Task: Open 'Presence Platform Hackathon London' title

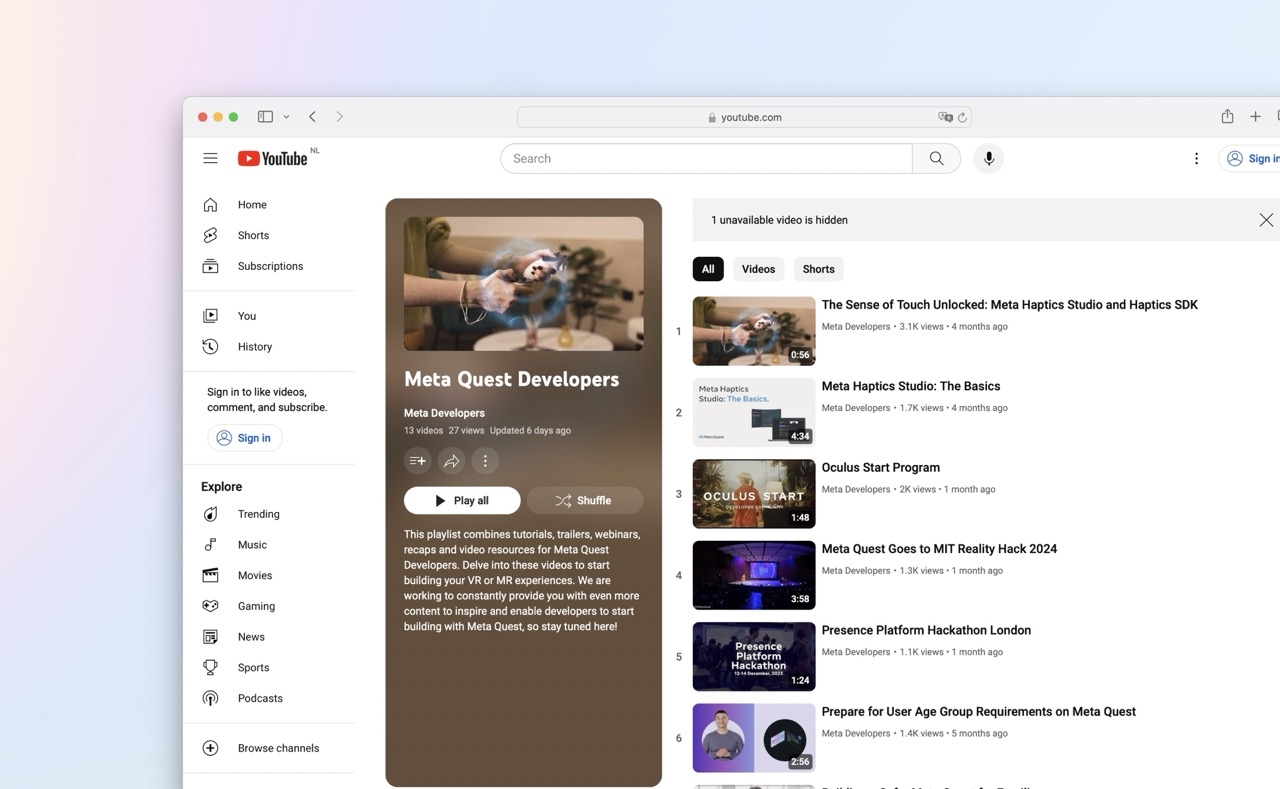Action: pyautogui.click(x=926, y=630)
